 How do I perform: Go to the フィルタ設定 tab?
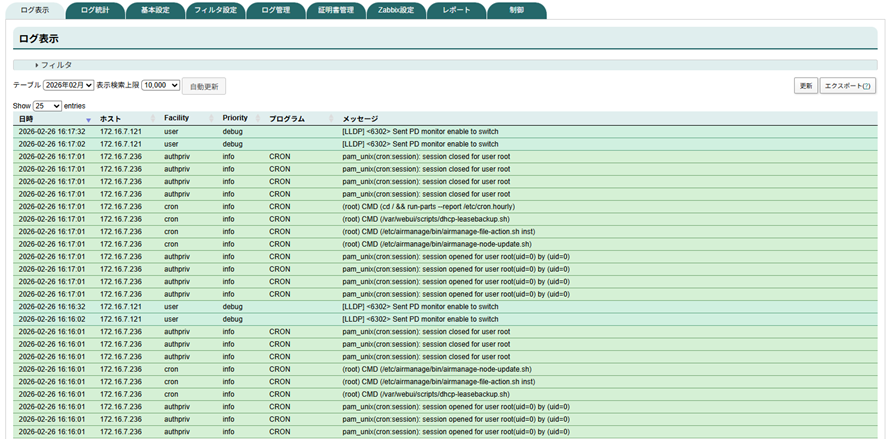tap(215, 10)
